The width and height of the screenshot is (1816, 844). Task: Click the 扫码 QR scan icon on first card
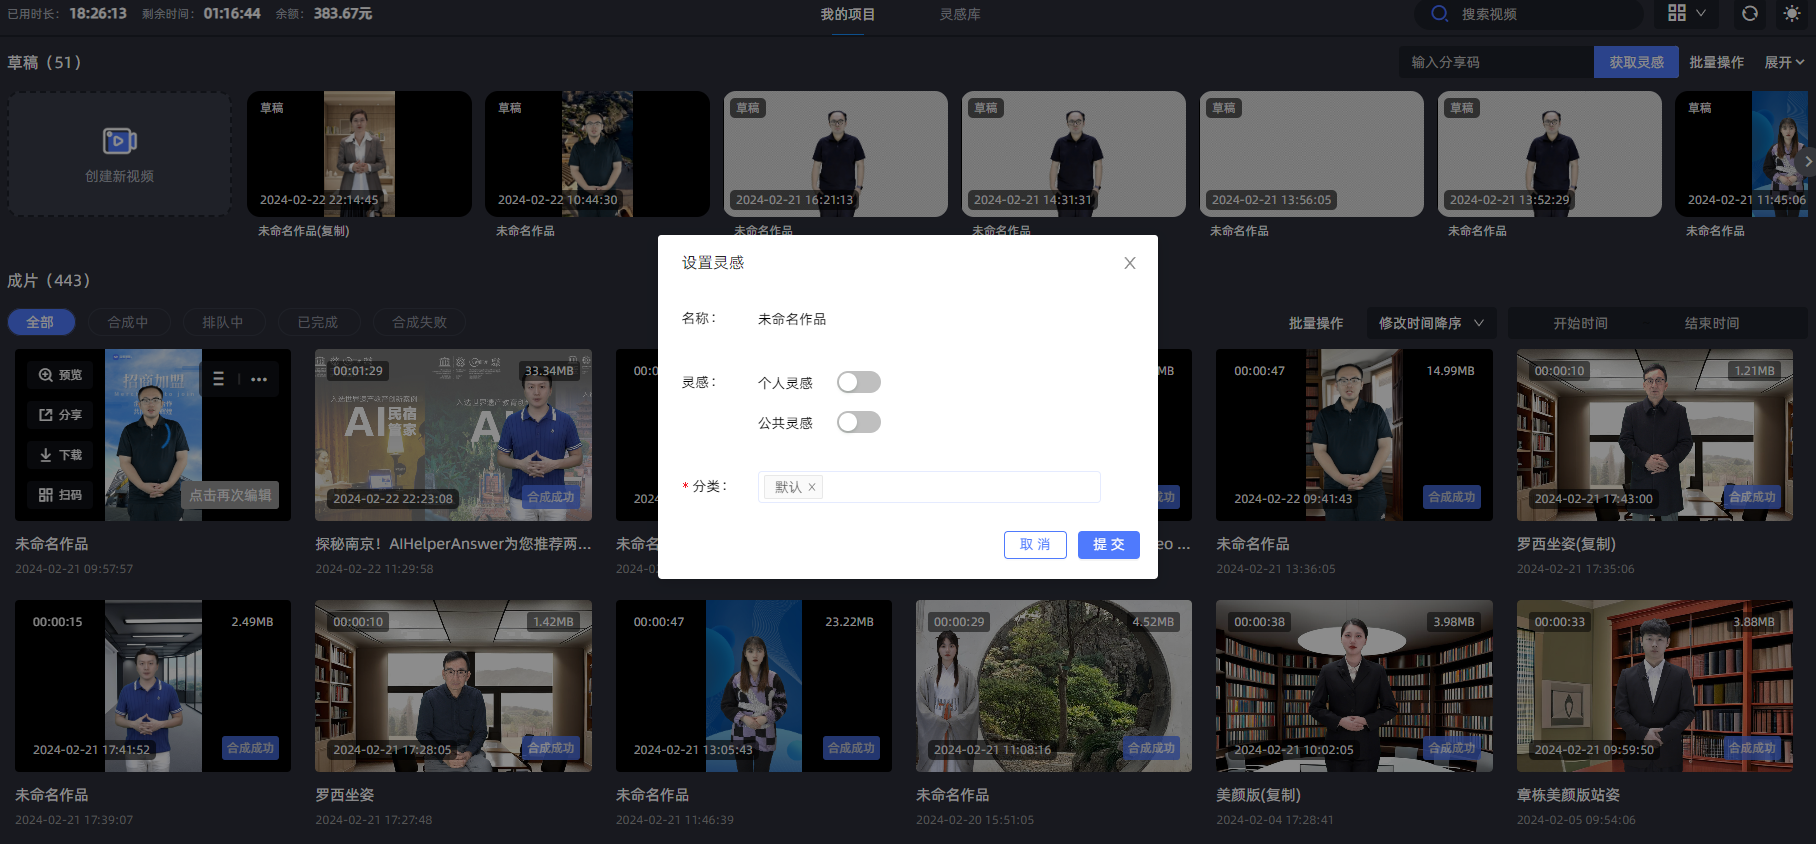(46, 495)
